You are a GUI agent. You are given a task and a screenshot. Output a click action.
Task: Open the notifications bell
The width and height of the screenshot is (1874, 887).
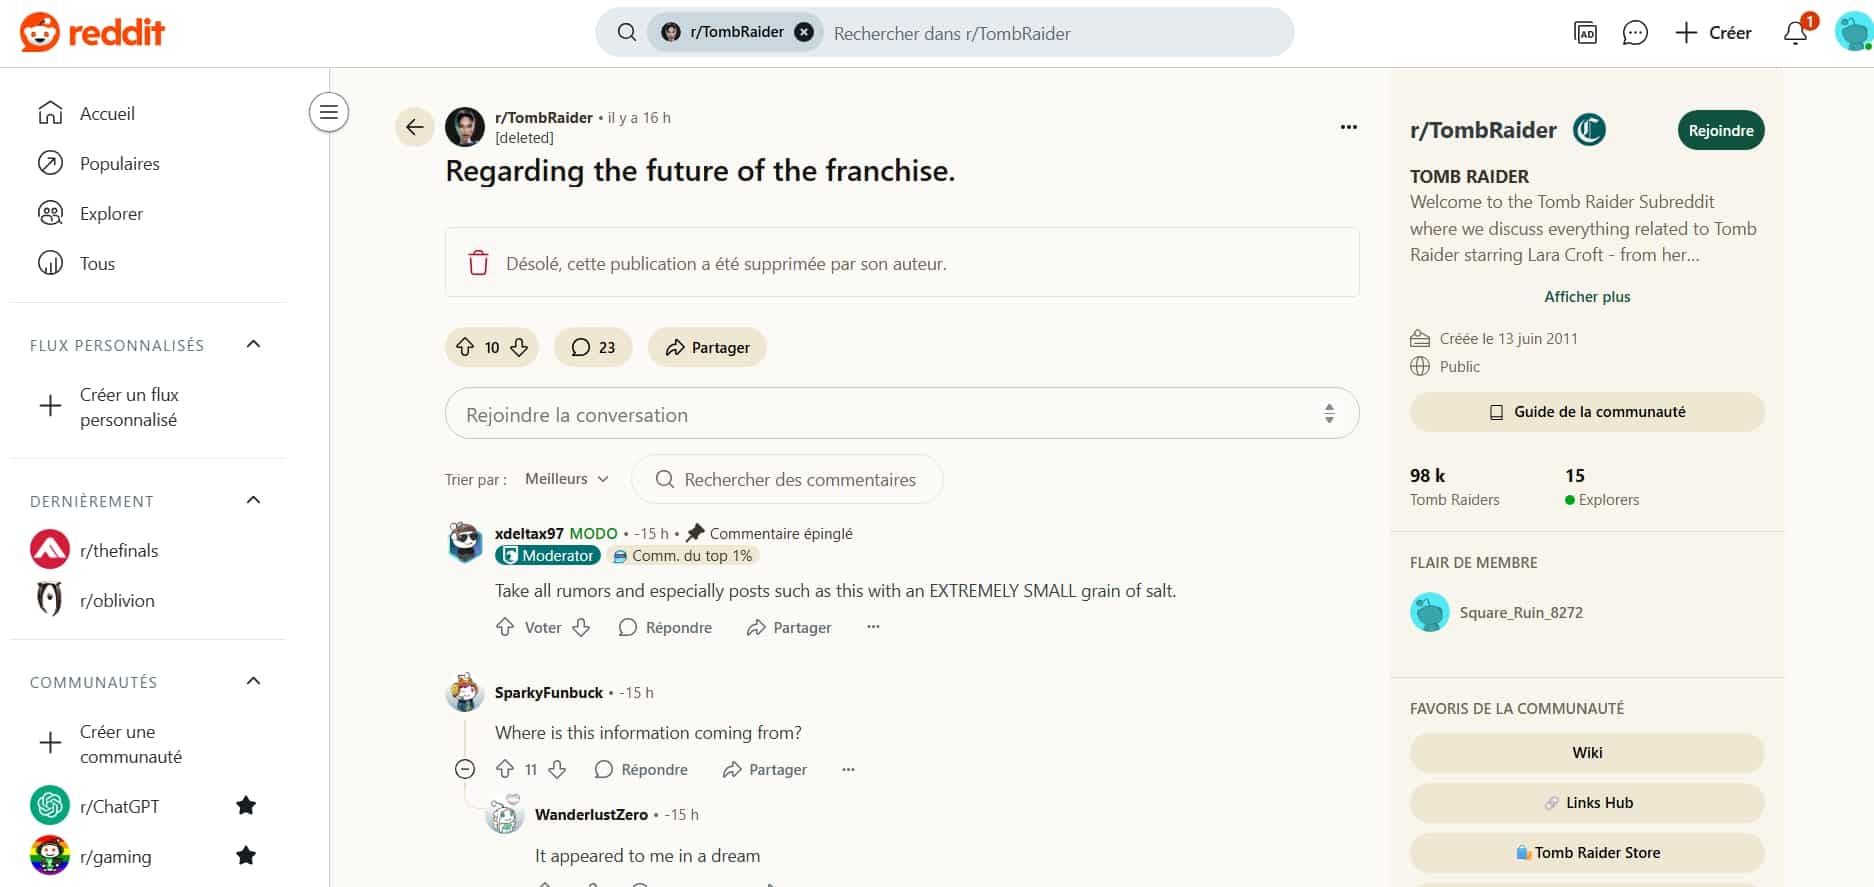coord(1796,33)
